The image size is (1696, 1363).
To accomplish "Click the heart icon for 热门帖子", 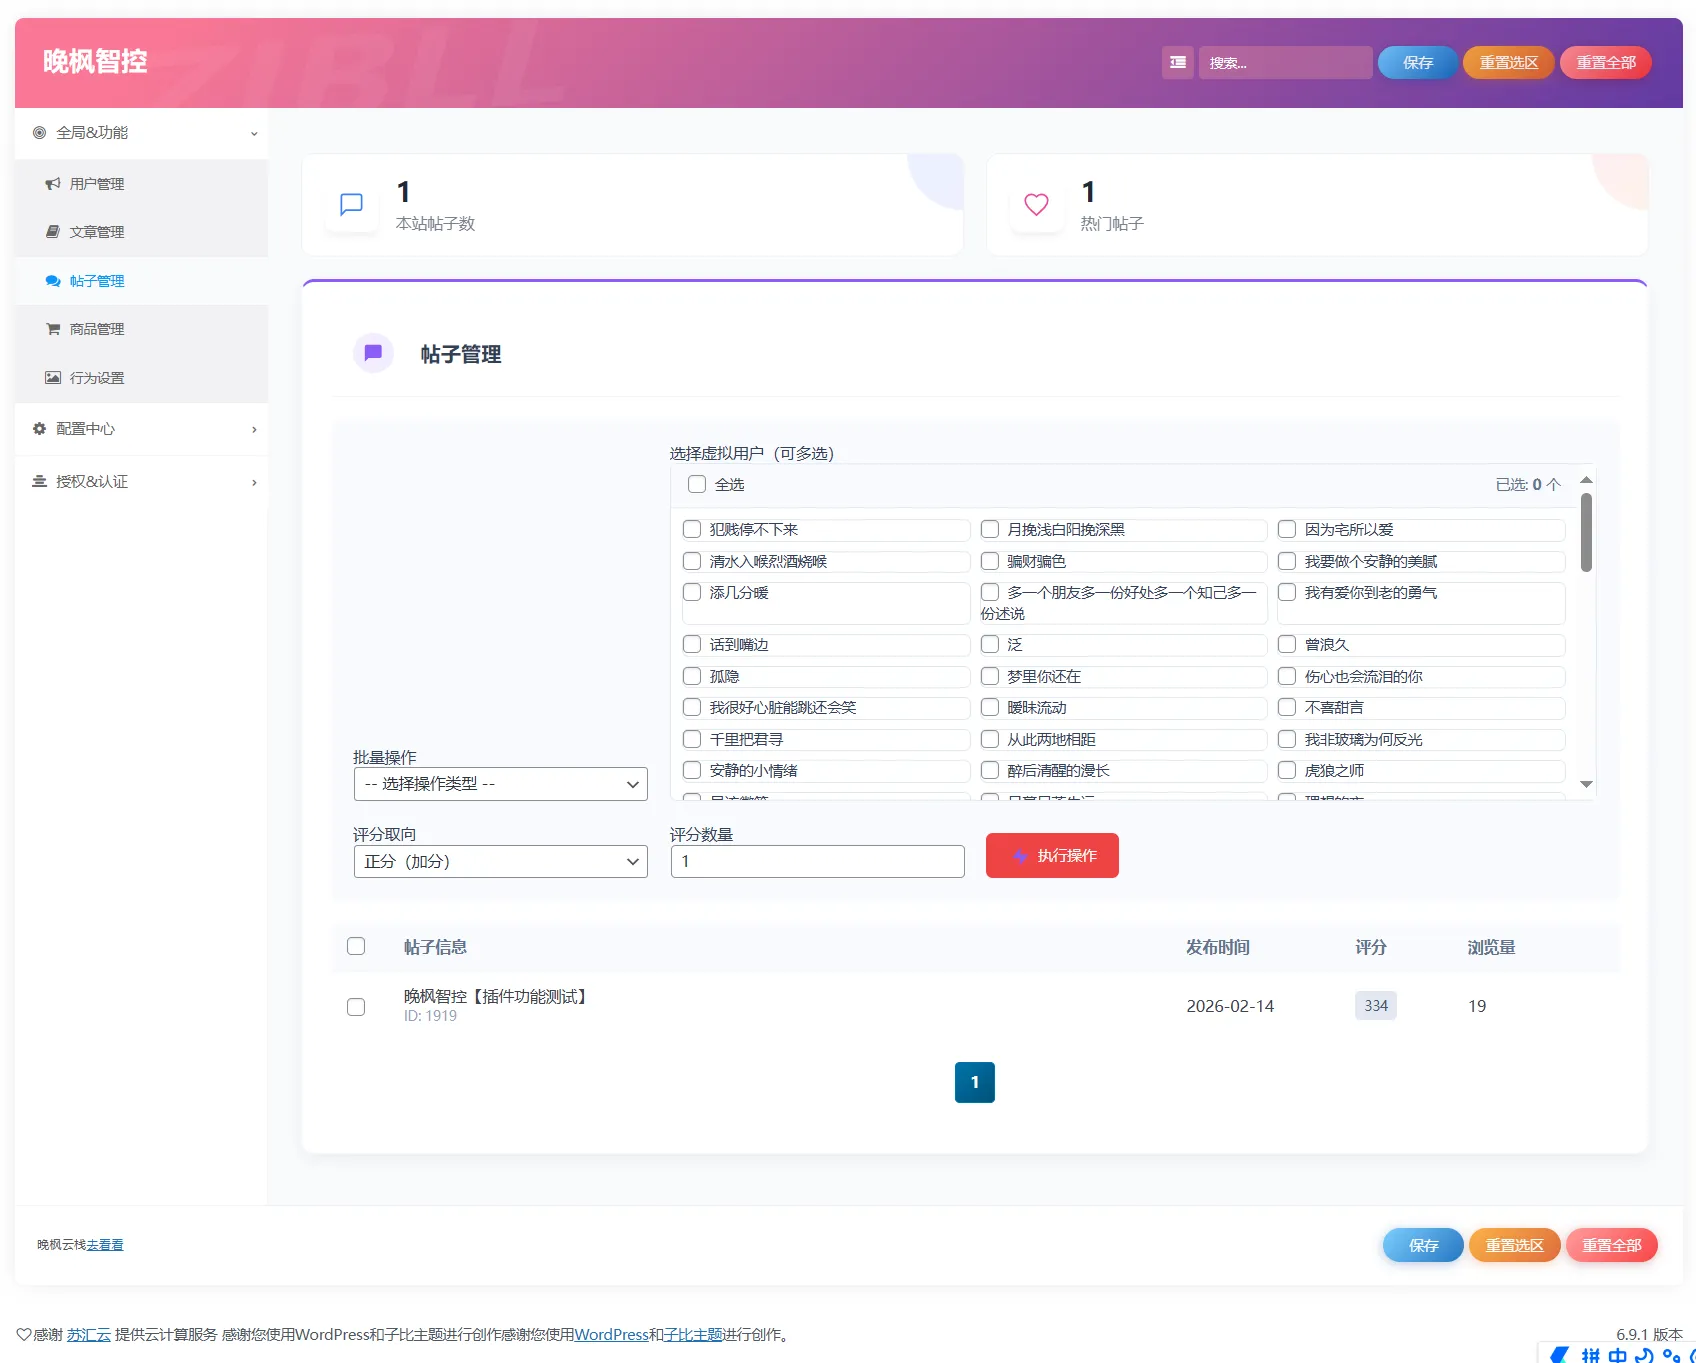I will 1036,205.
